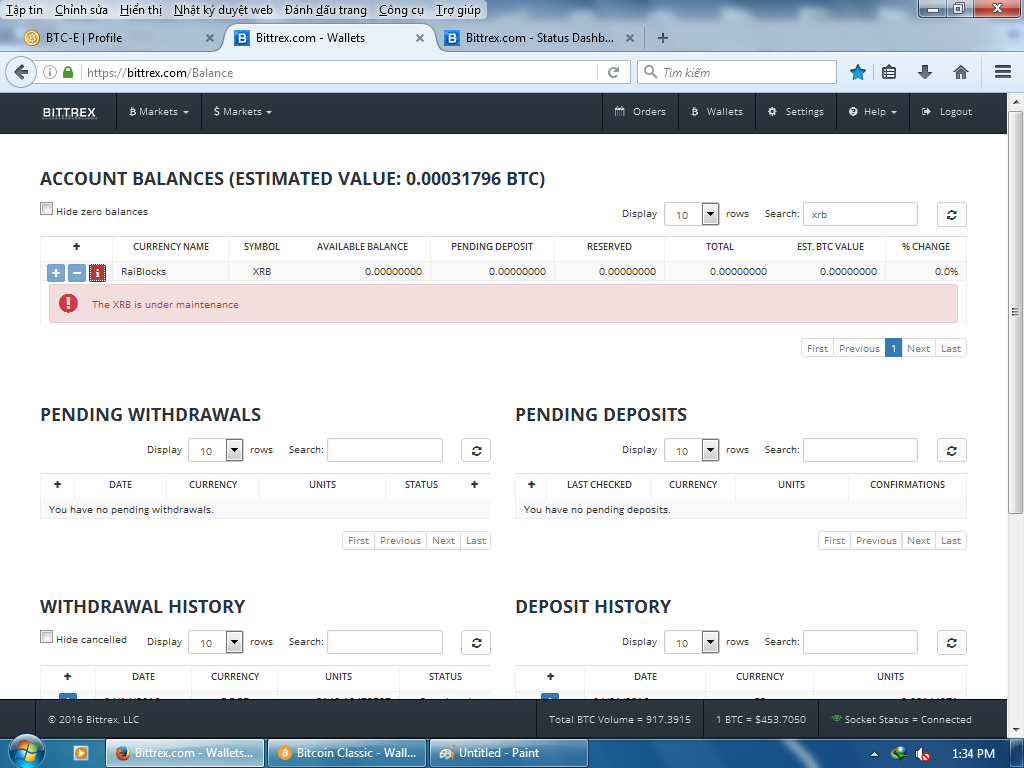Image resolution: width=1024 pixels, height=768 pixels.
Task: Click First in pending deposits pagination
Action: 834,540
